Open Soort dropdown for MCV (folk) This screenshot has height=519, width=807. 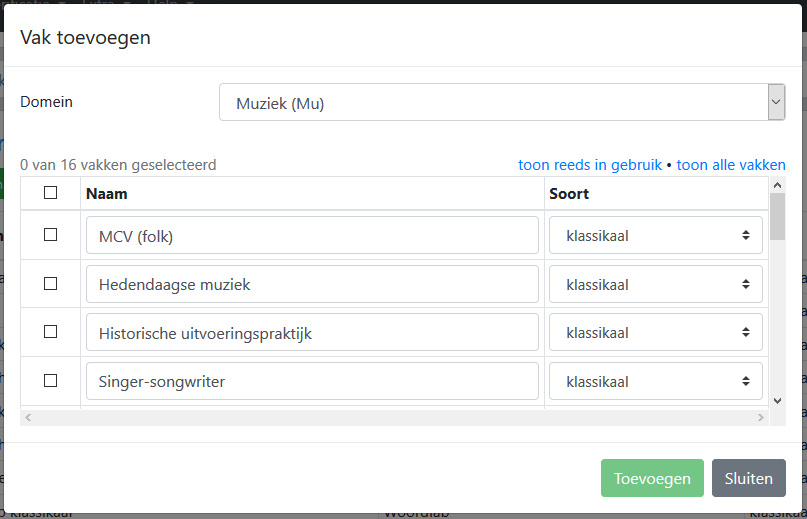(x=656, y=235)
